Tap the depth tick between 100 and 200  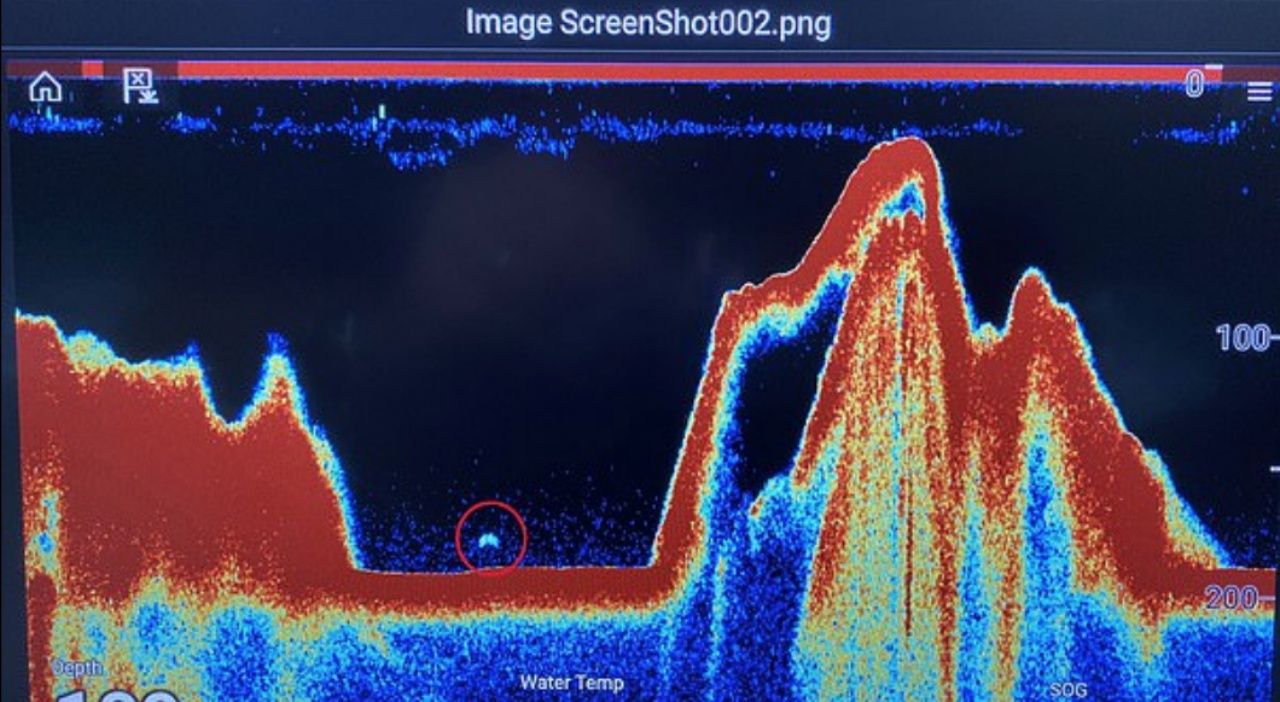click(1272, 468)
